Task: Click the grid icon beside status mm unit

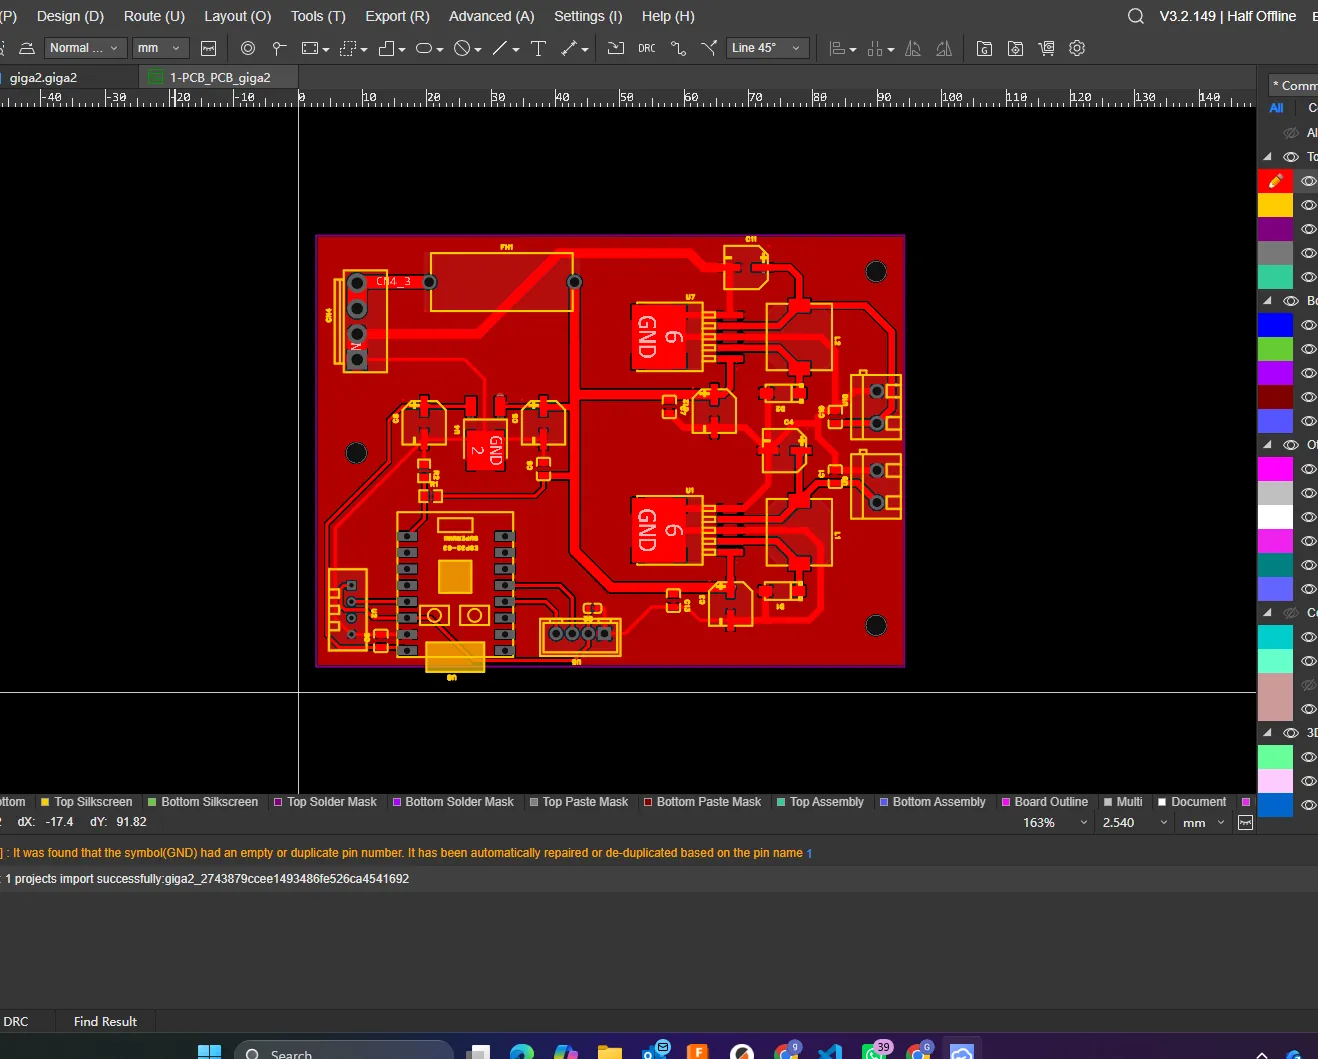Action: [x=1245, y=823]
